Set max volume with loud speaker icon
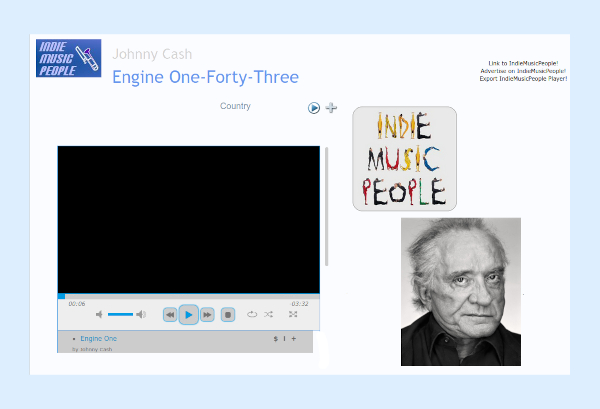Viewport: 600px width, 409px height. coord(141,314)
